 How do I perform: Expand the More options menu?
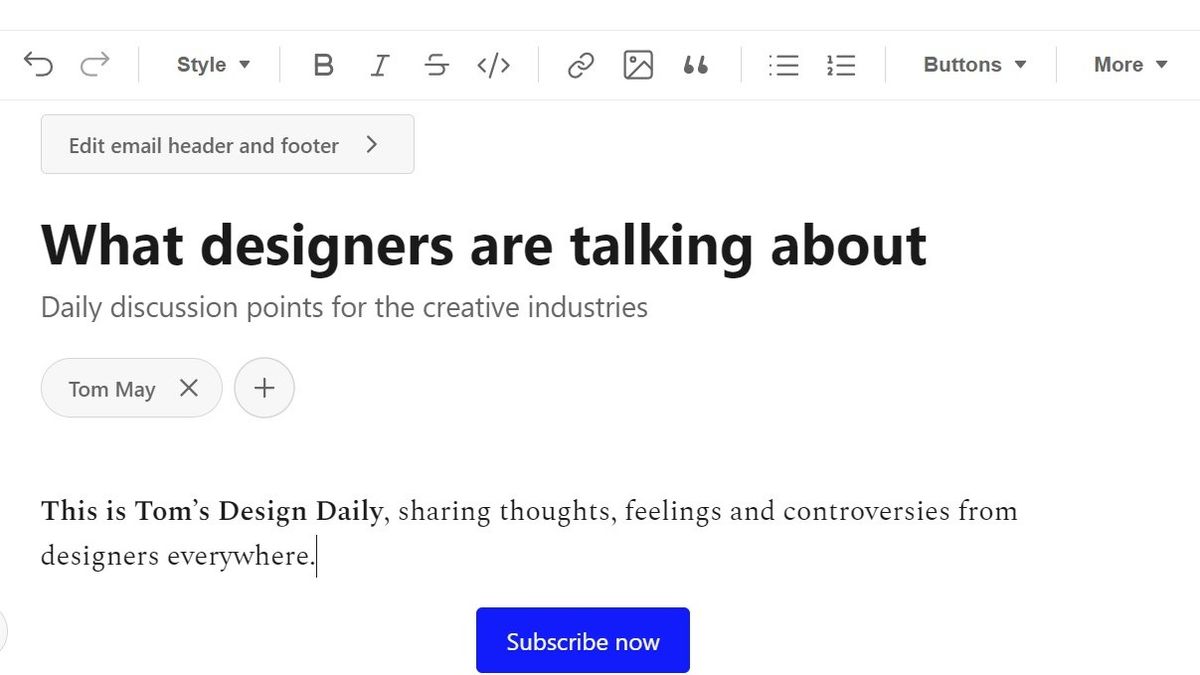click(x=1130, y=65)
